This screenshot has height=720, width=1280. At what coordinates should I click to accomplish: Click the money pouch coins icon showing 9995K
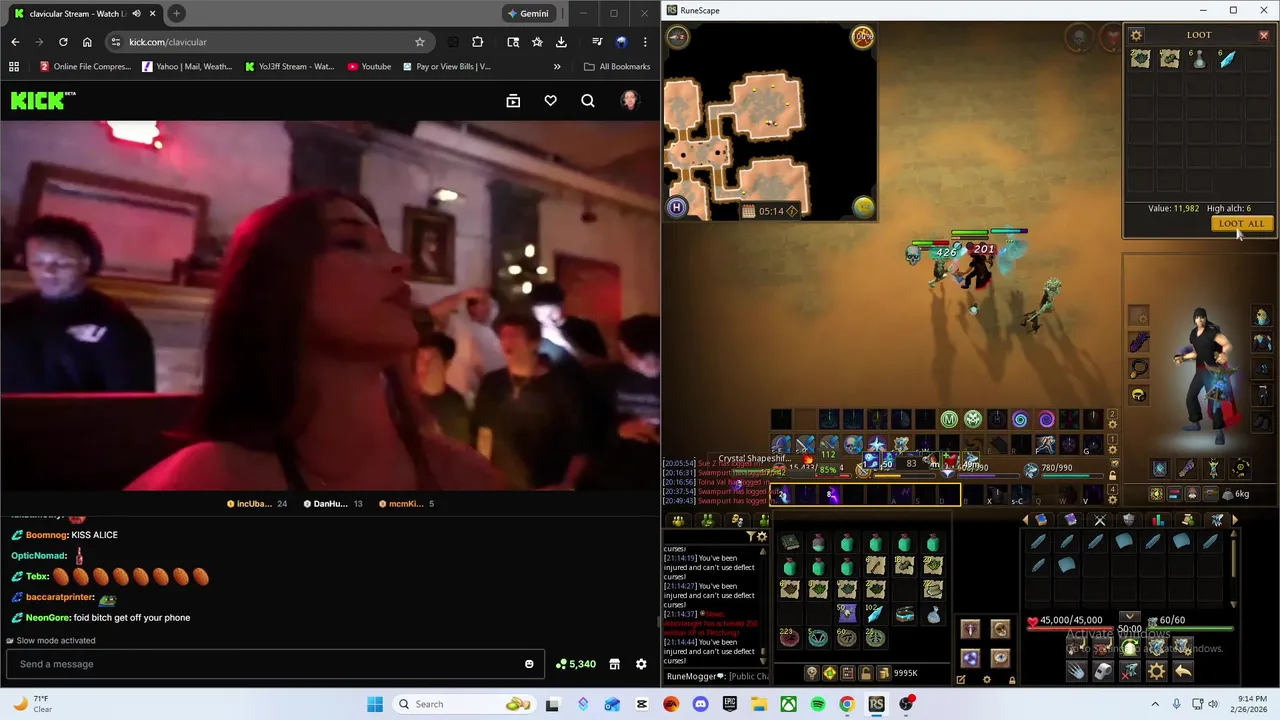(x=884, y=672)
